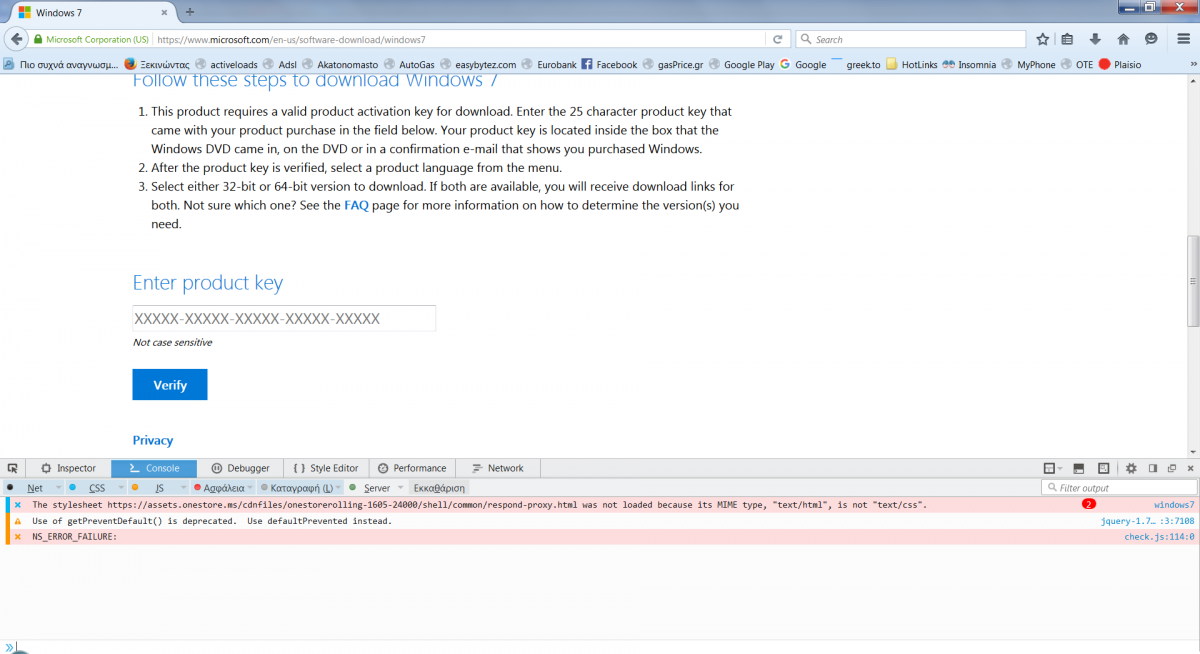Focus the product key input field
1200x654 pixels.
[284, 319]
